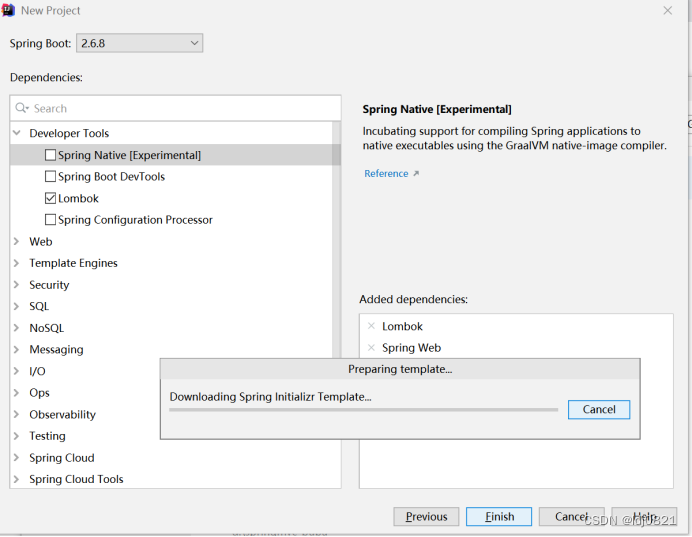The width and height of the screenshot is (692, 537).
Task: Check the Spring Native [Experimental] checkbox
Action: pyautogui.click(x=50, y=155)
